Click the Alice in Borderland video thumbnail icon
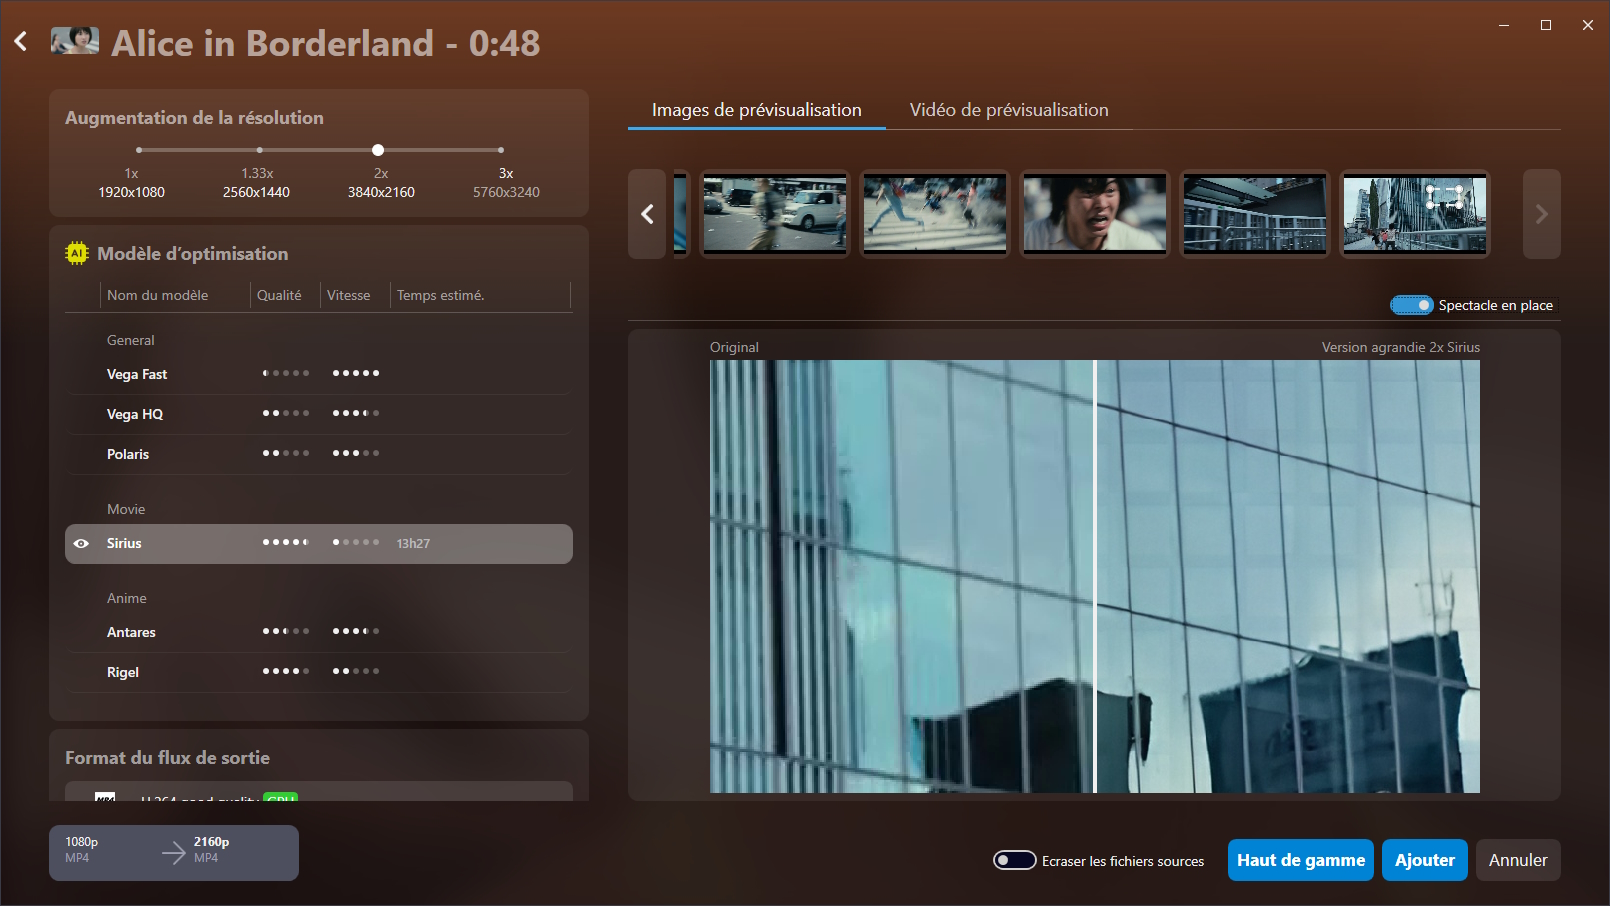The width and height of the screenshot is (1610, 906). pyautogui.click(x=75, y=41)
